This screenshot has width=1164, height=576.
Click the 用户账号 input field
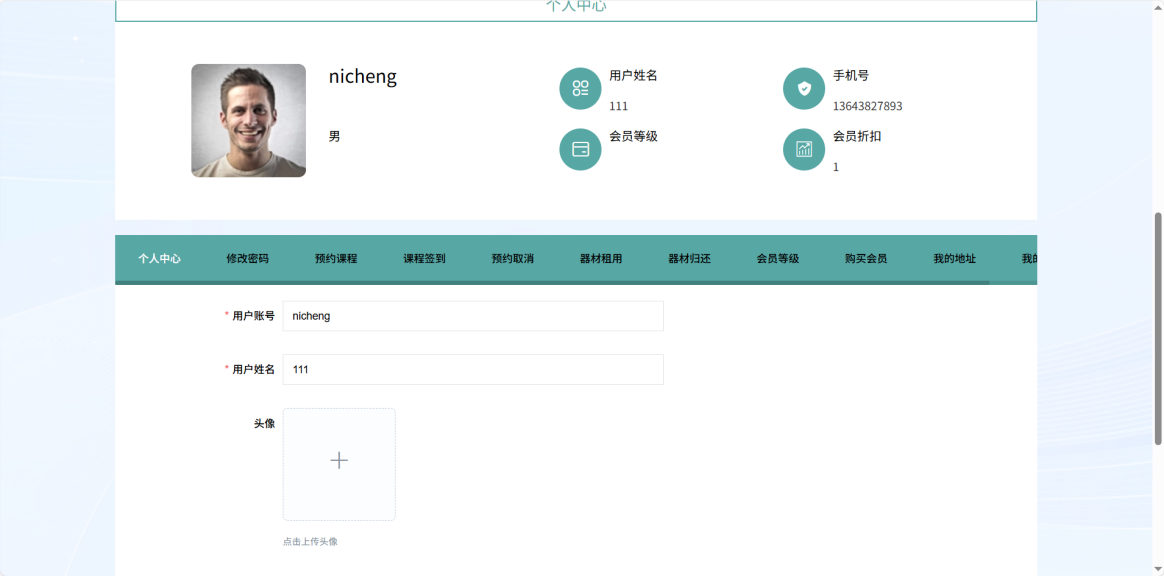click(473, 316)
